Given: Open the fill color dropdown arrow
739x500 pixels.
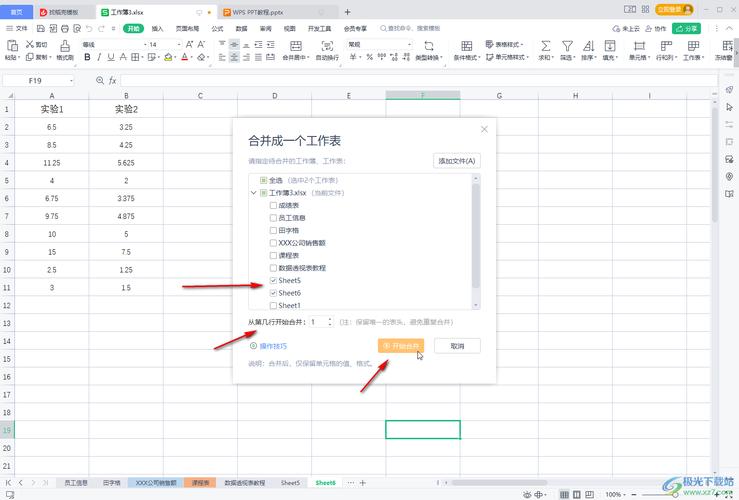Looking at the screenshot, I should (175, 57).
